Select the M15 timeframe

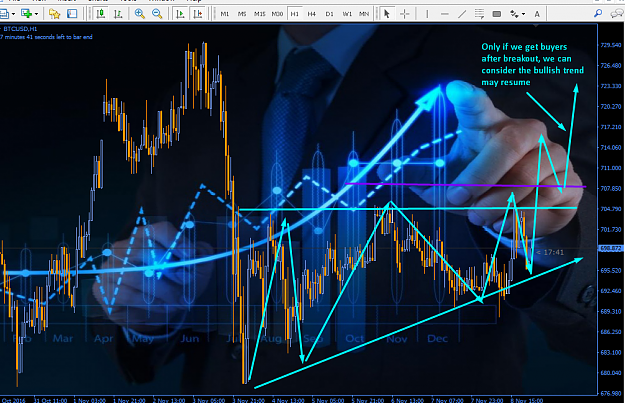coord(259,14)
